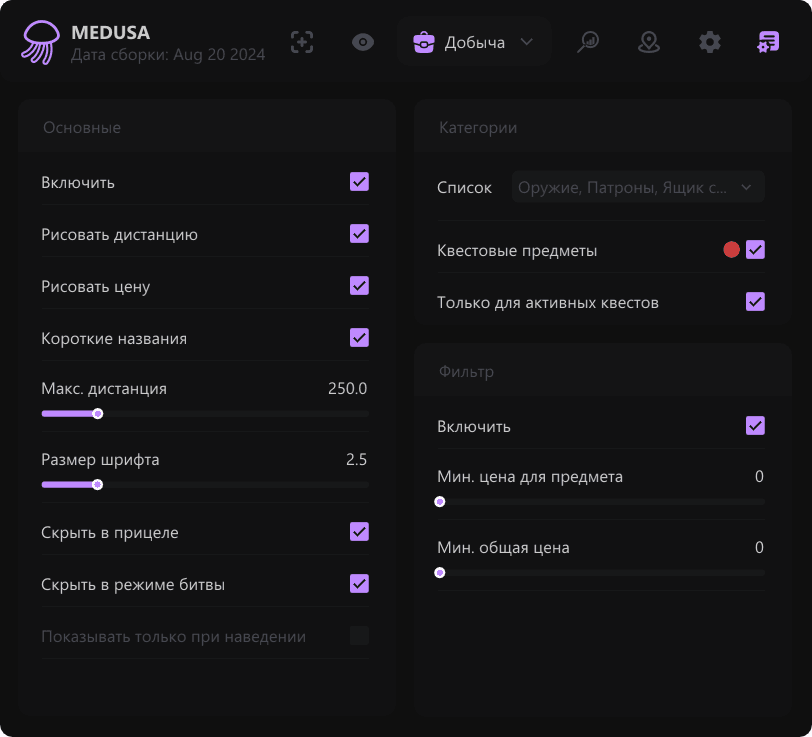Click the Medusa jellyfish logo

[x=41, y=42]
